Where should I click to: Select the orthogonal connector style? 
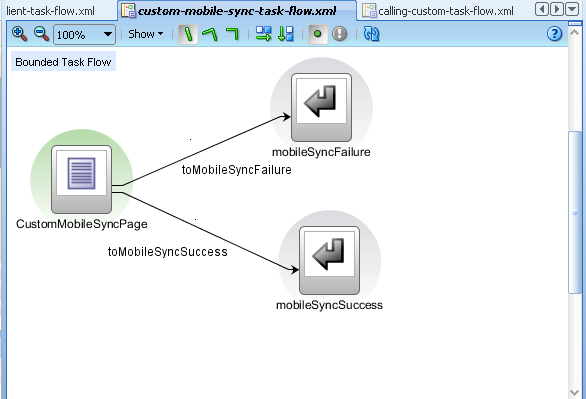point(232,34)
